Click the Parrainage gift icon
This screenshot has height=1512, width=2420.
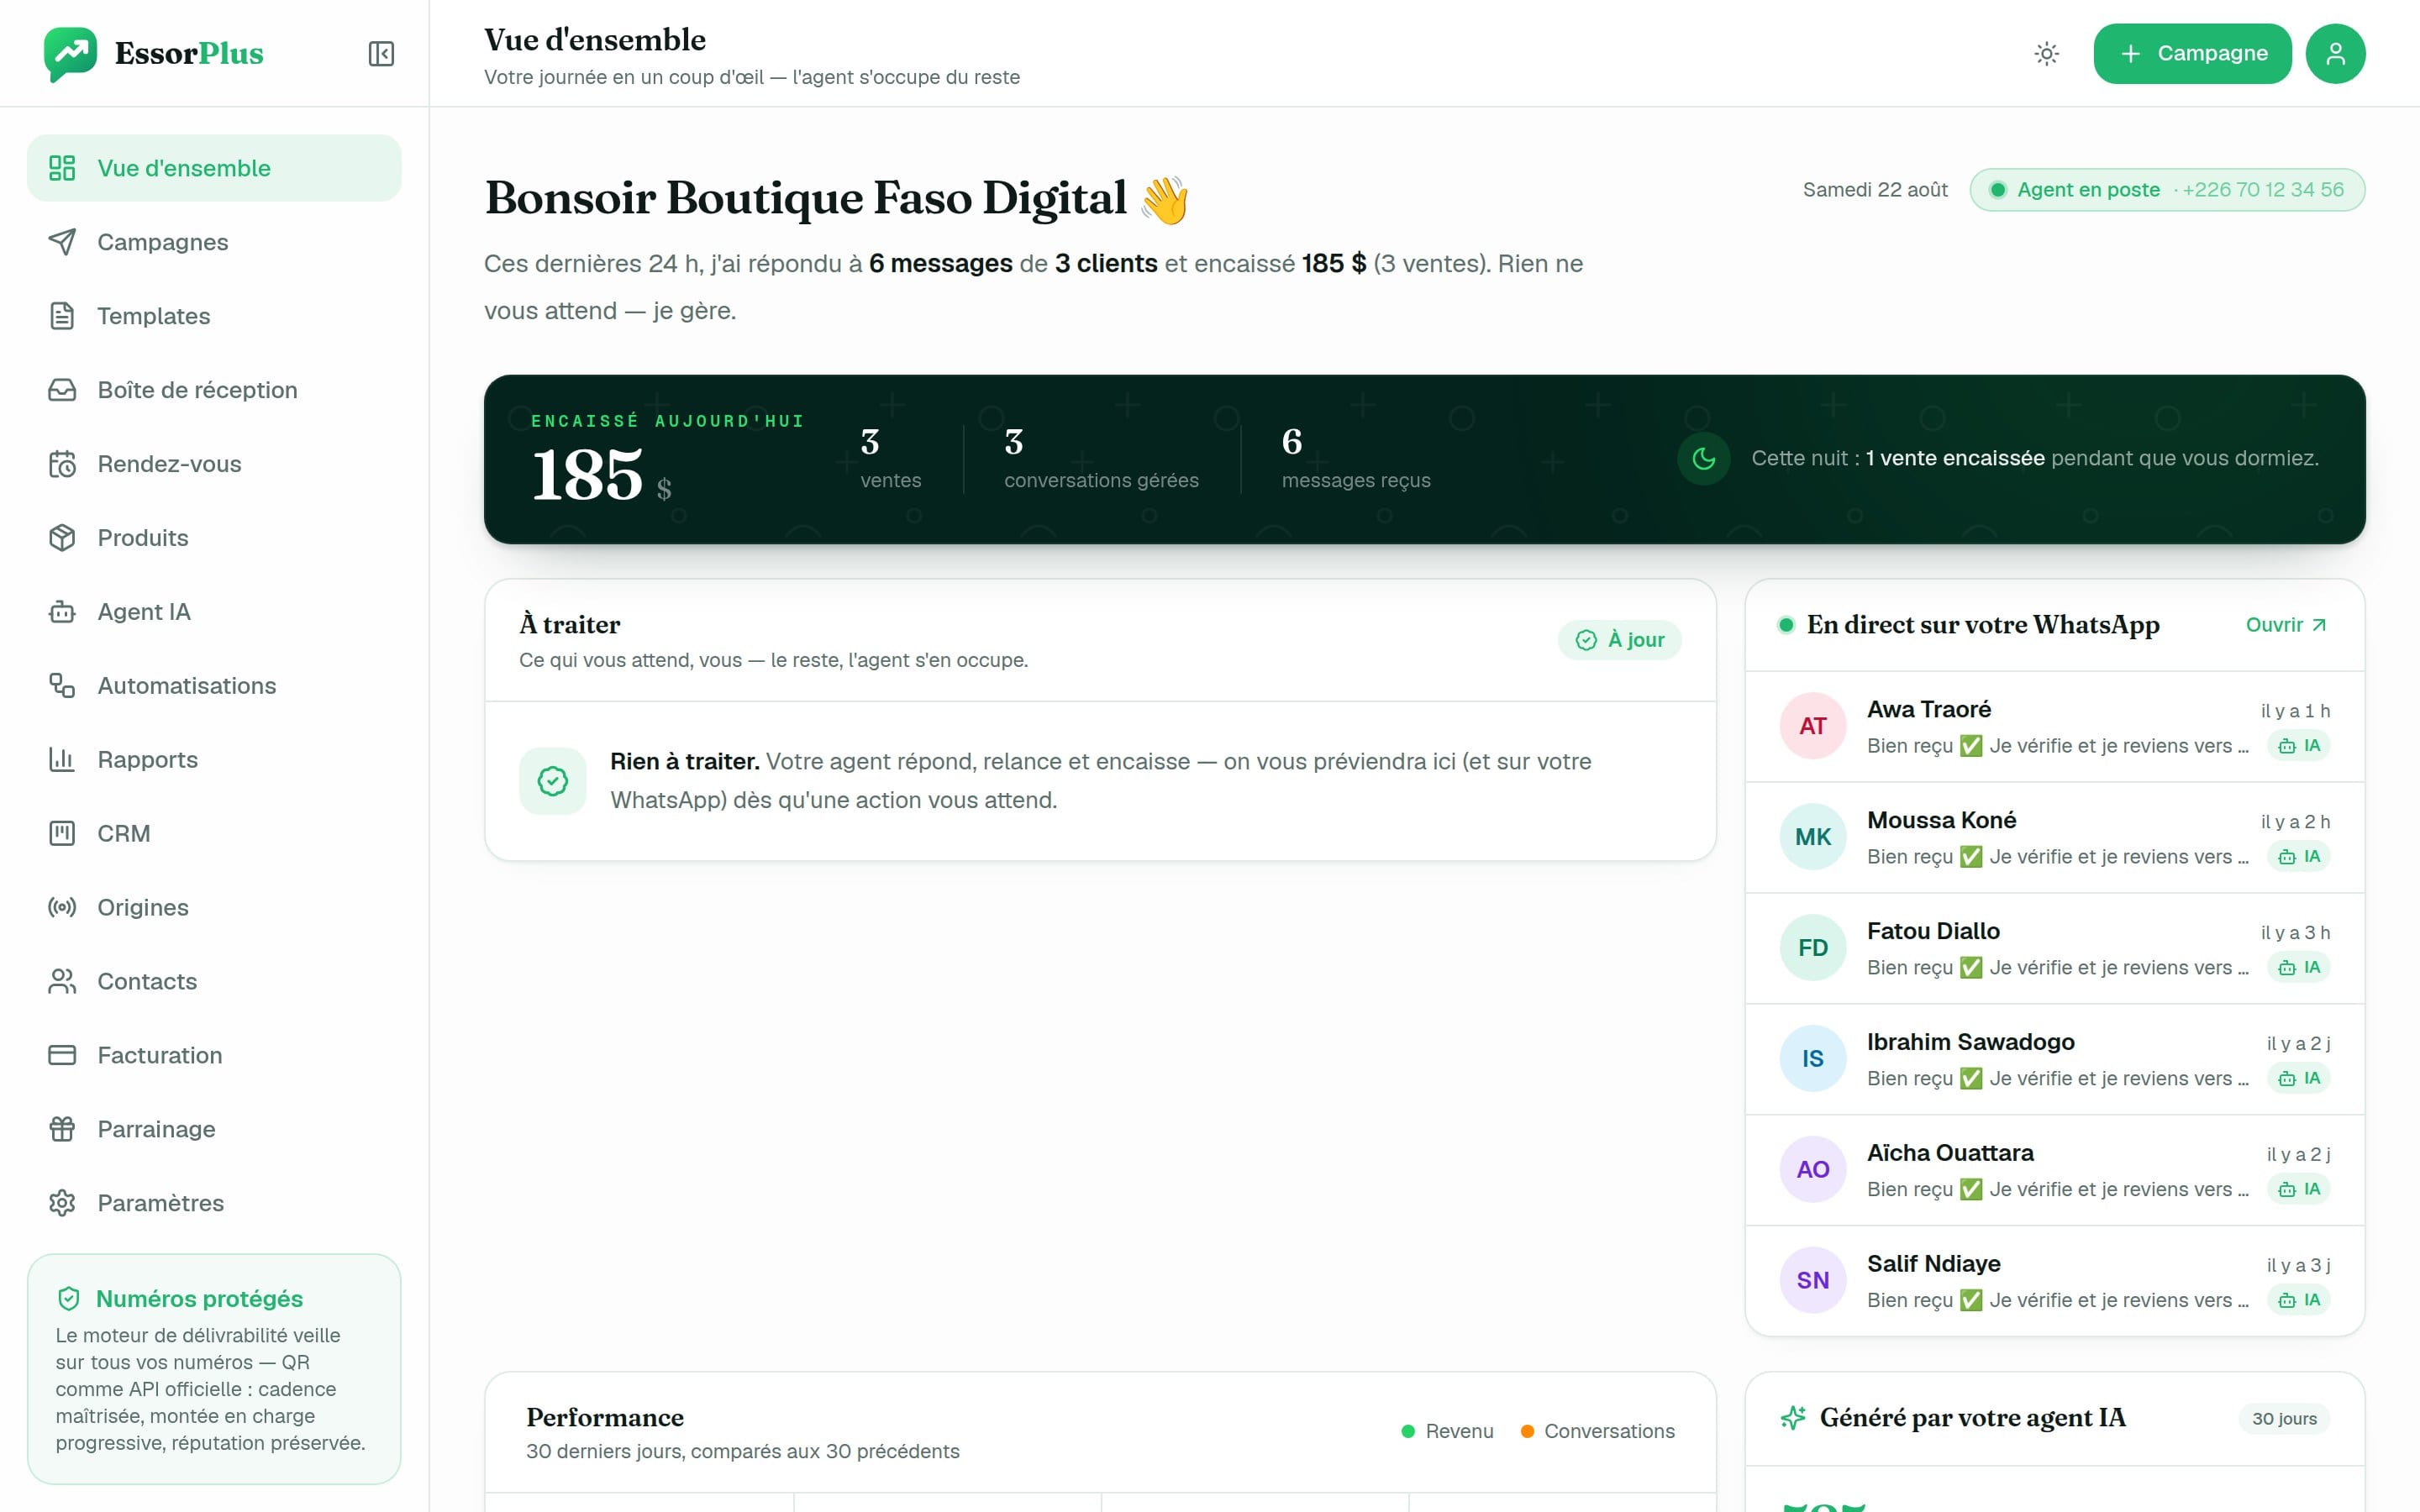(x=62, y=1129)
